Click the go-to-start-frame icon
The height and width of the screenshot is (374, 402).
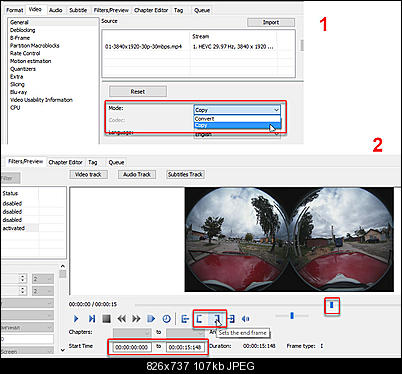(x=185, y=319)
